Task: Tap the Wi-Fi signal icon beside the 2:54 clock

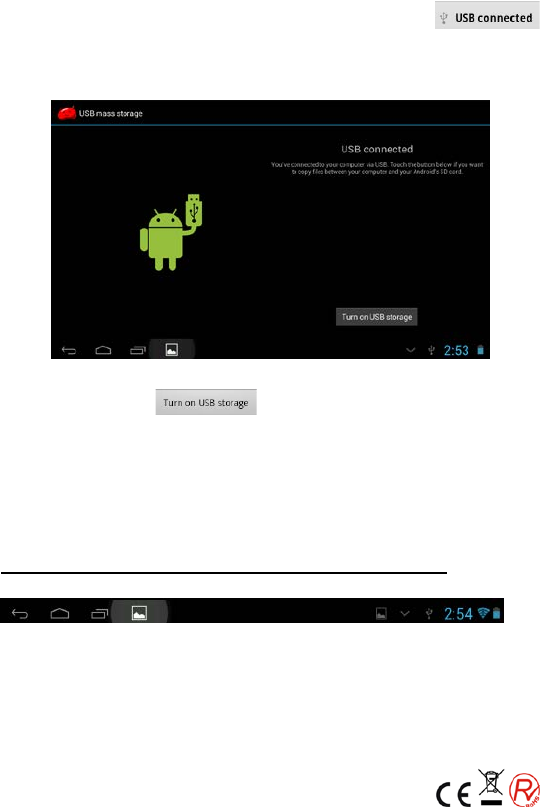Action: point(483,612)
